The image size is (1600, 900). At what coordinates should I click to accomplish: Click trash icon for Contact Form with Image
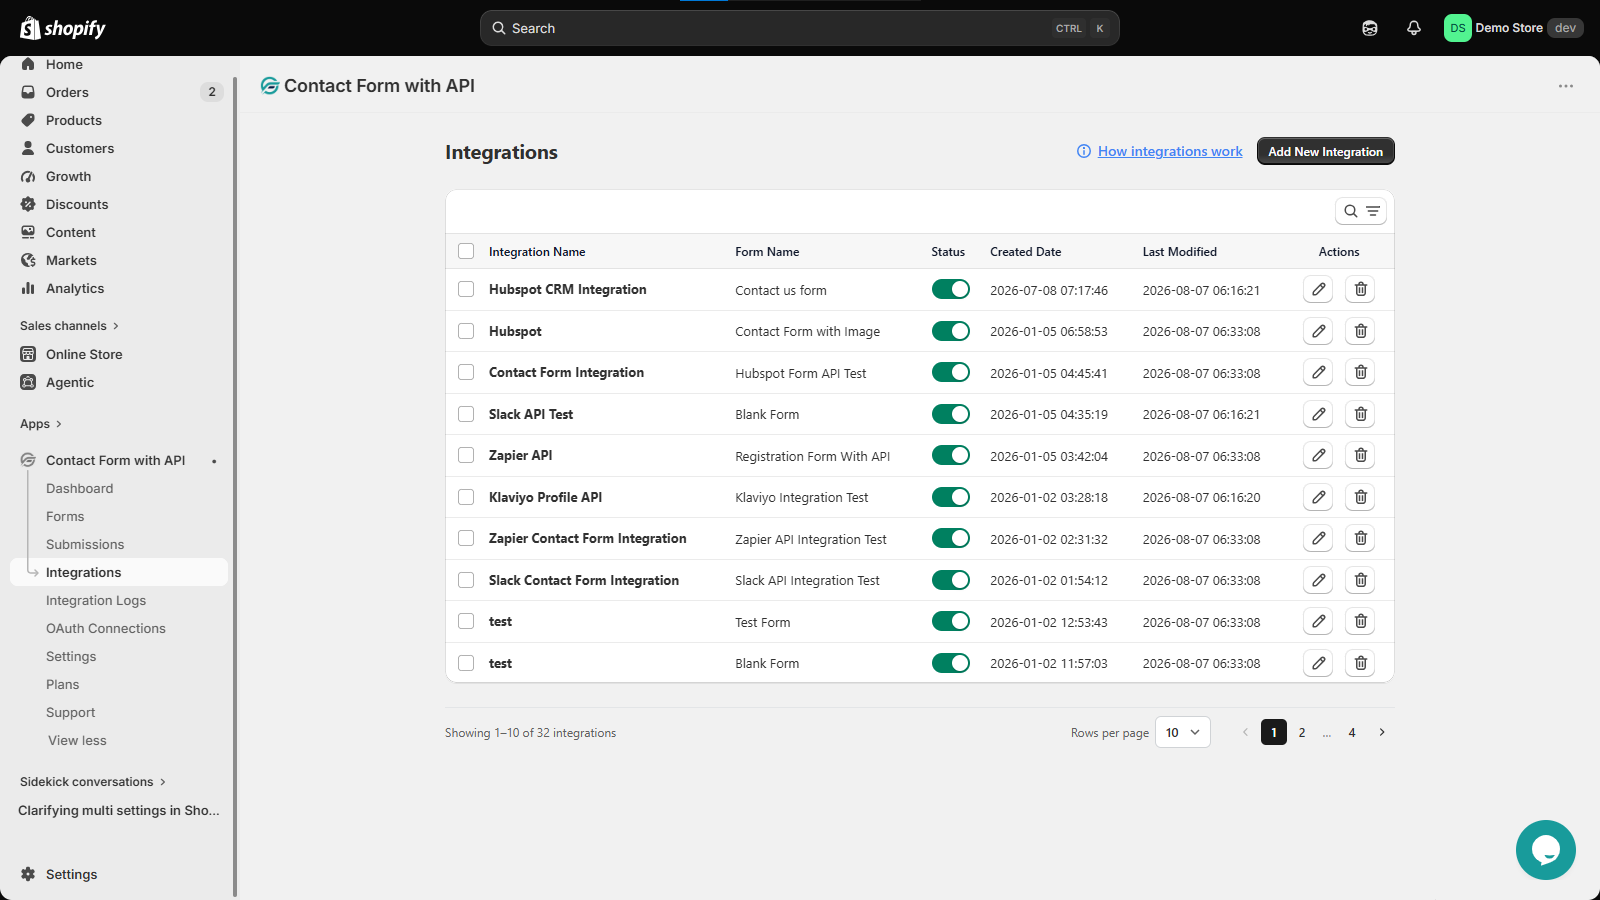point(1360,331)
